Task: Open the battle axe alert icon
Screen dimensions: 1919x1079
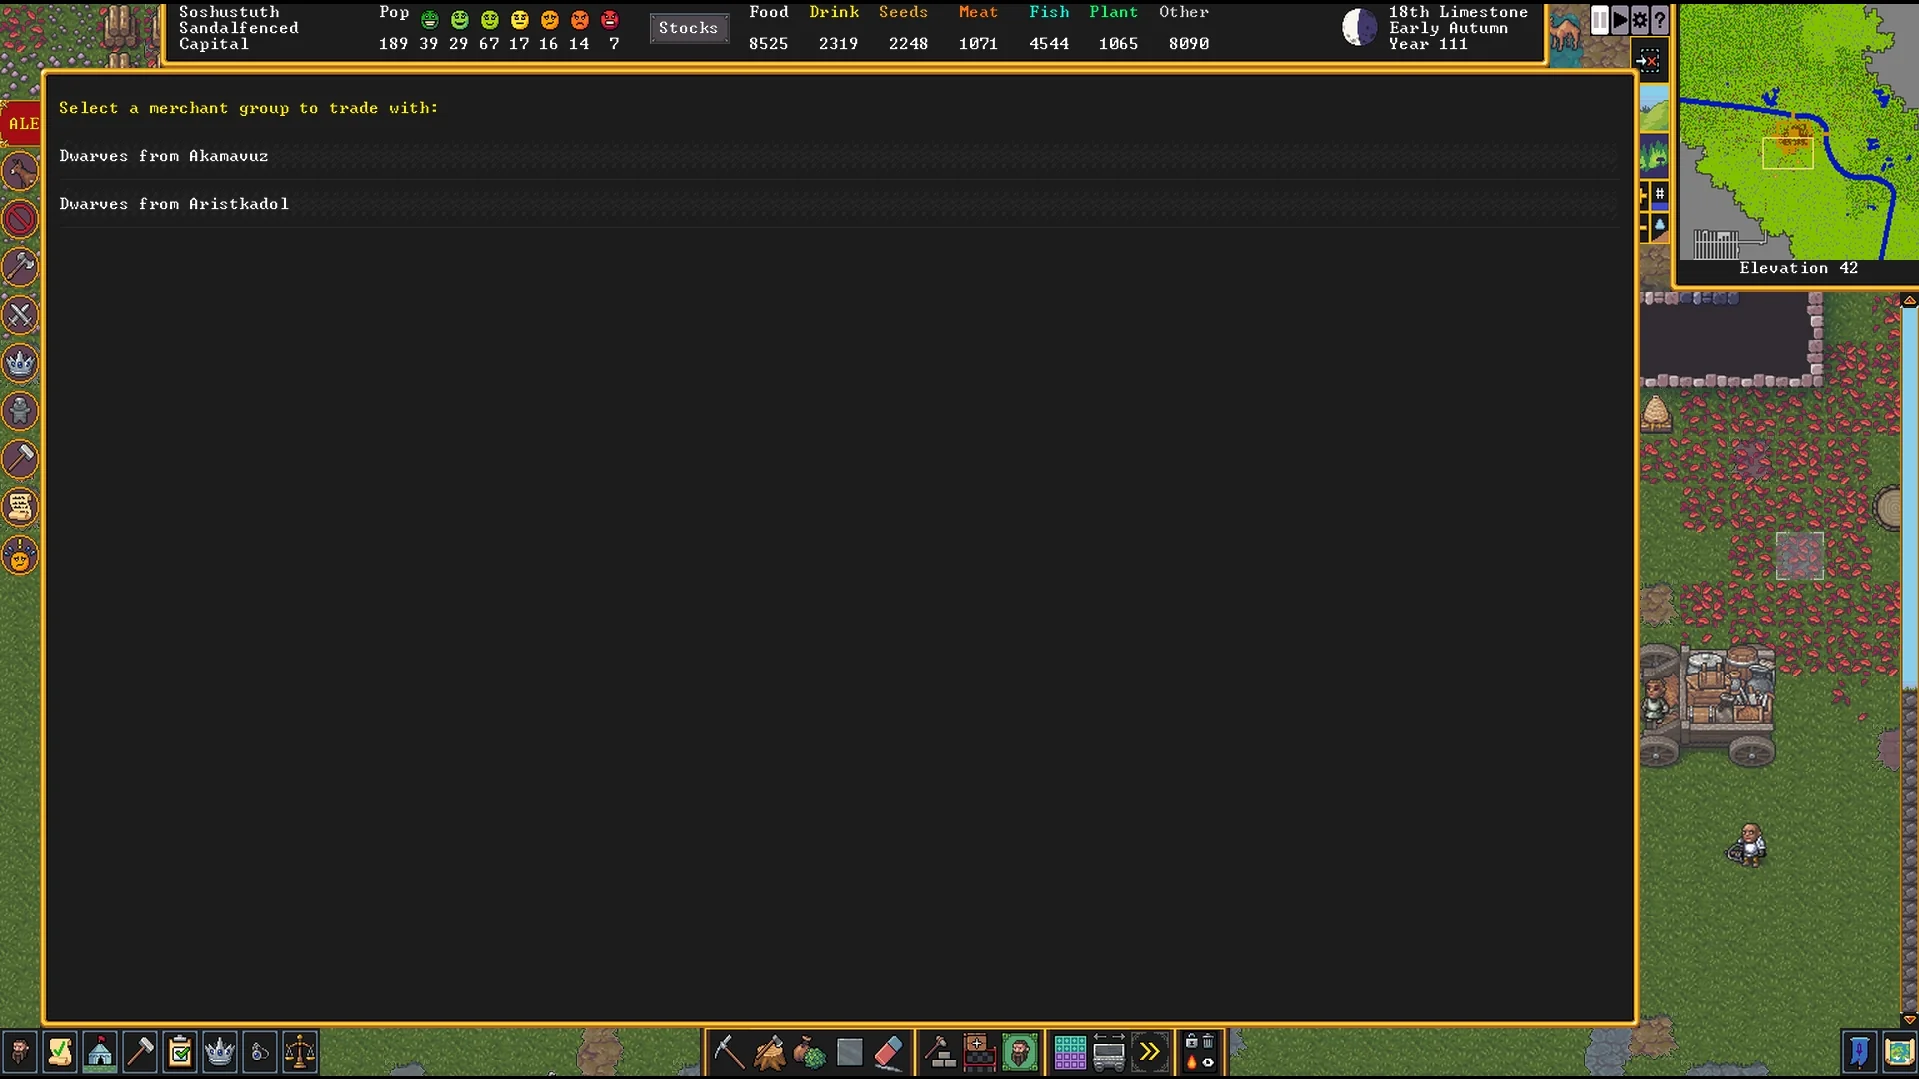Action: pos(20,267)
